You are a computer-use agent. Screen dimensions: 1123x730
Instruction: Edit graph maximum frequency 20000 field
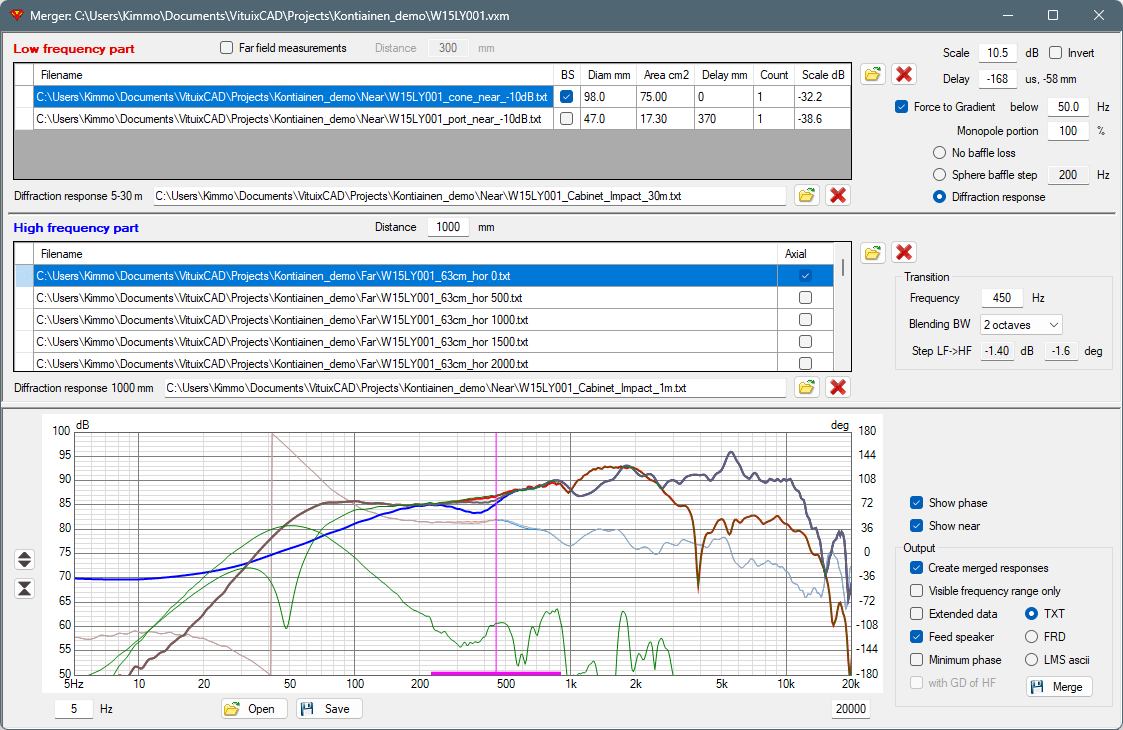pyautogui.click(x=851, y=709)
